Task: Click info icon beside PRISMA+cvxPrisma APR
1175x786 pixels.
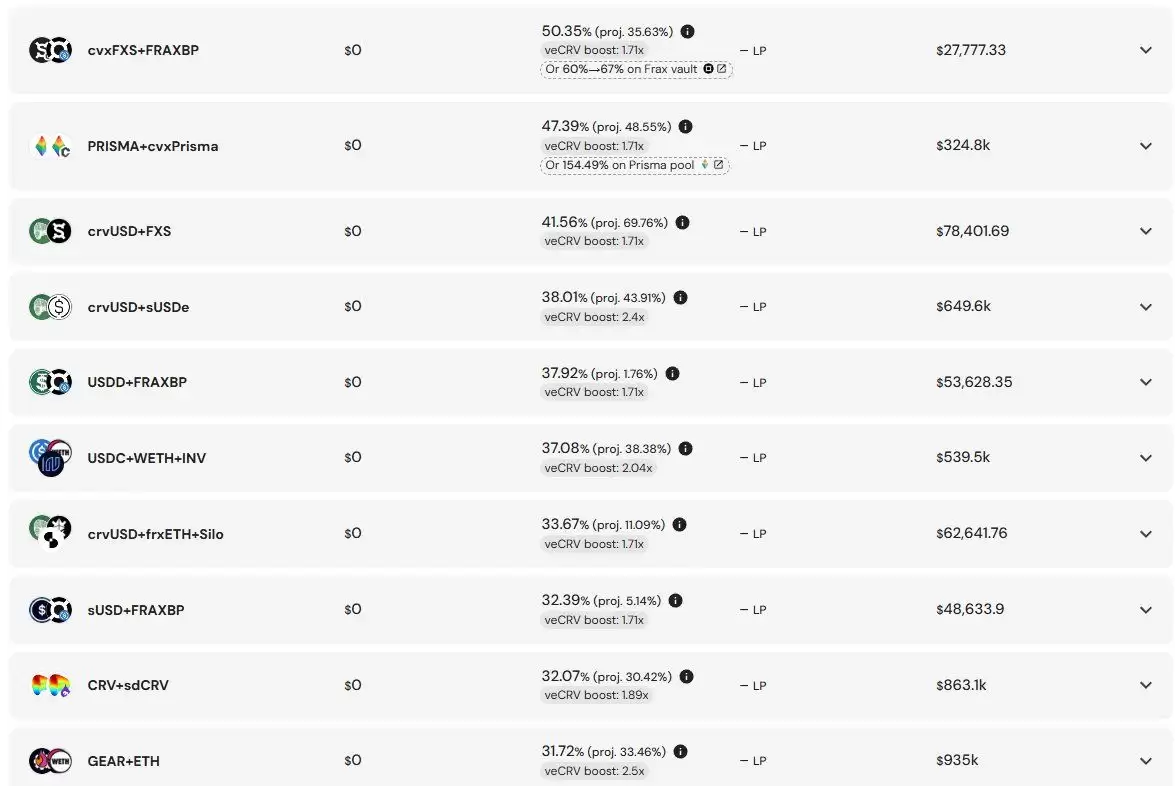Action: point(685,127)
